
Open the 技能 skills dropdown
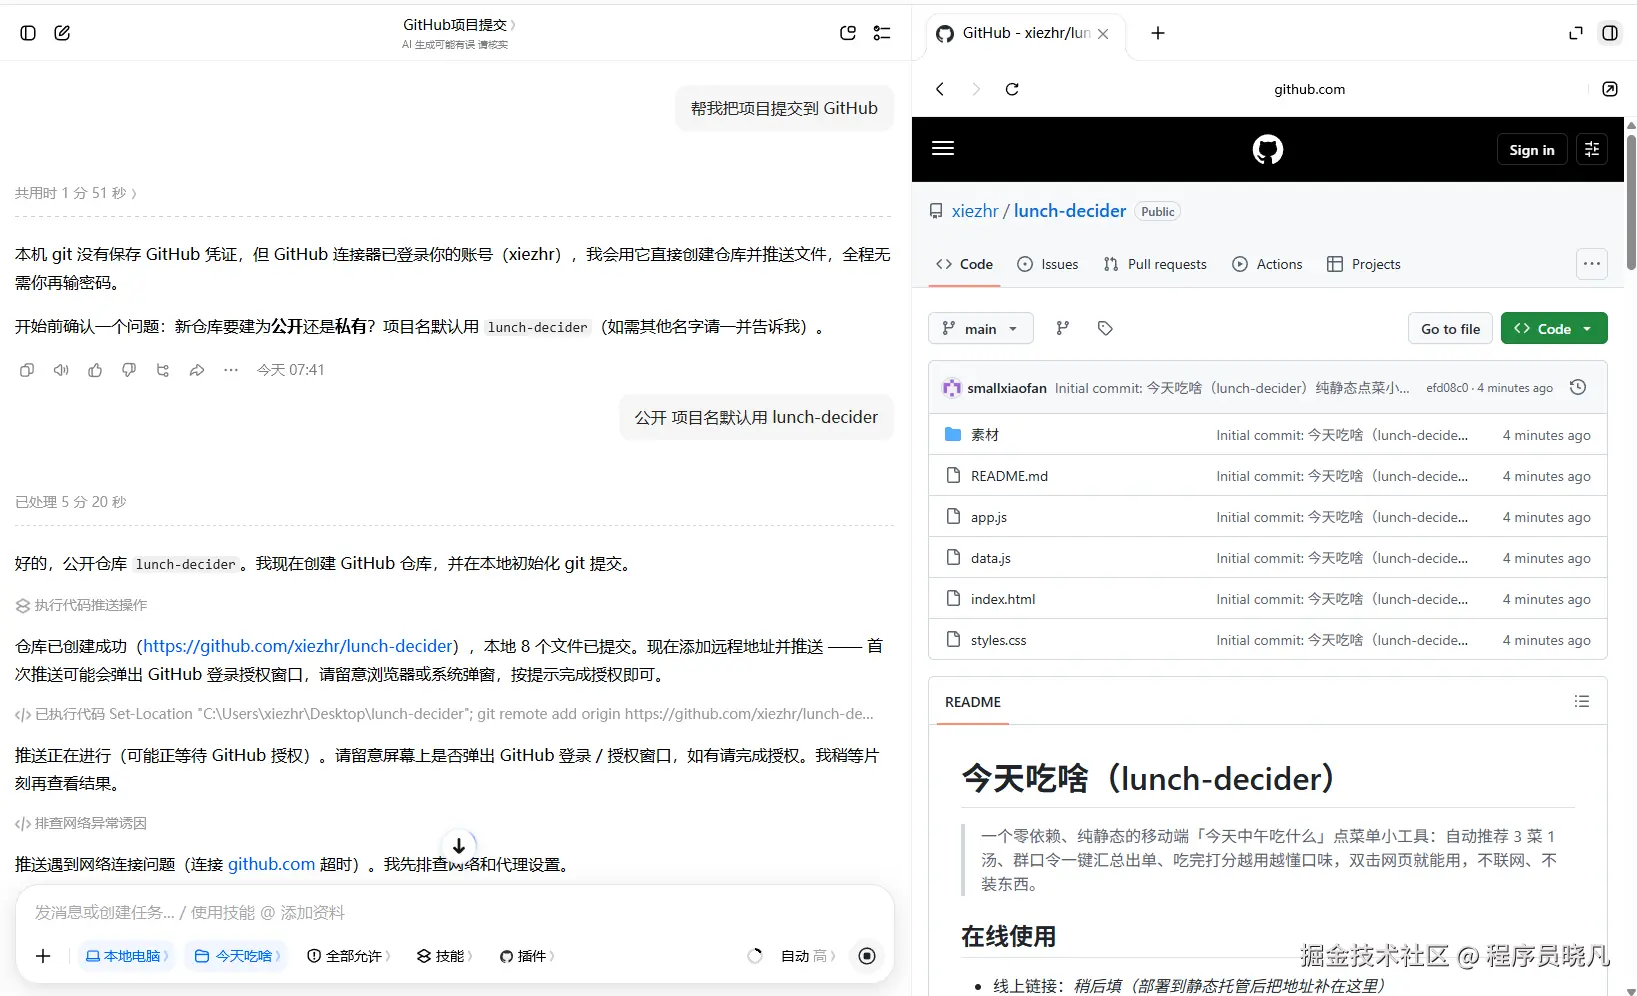(445, 956)
